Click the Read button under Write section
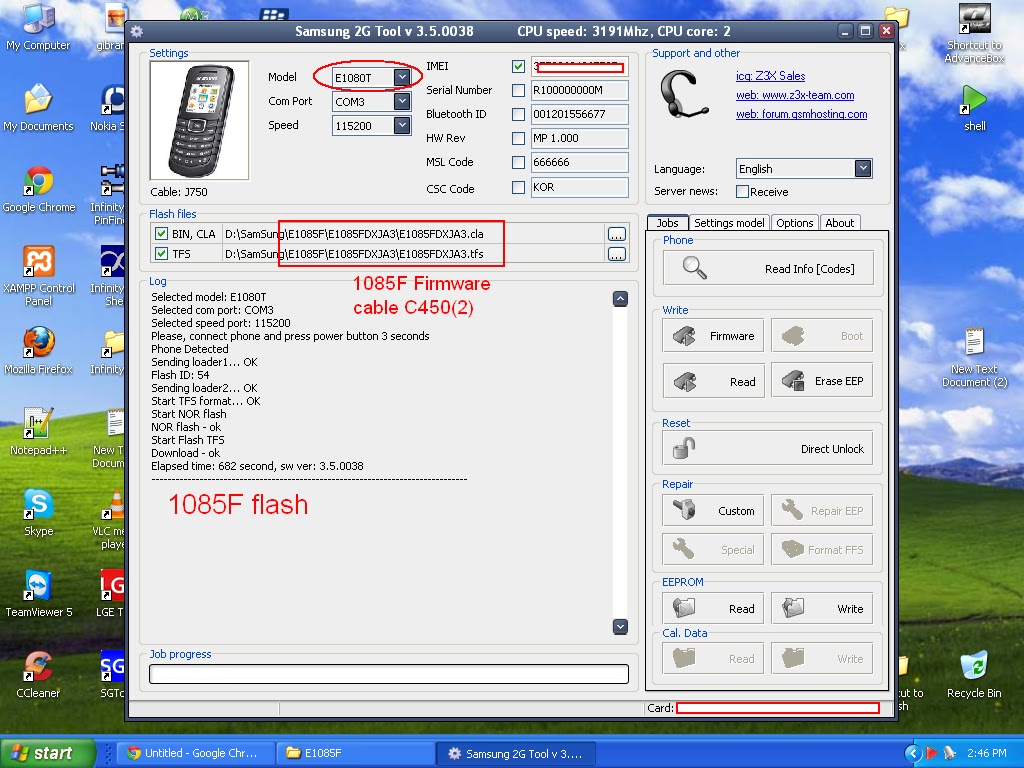The image size is (1024, 768). click(713, 381)
